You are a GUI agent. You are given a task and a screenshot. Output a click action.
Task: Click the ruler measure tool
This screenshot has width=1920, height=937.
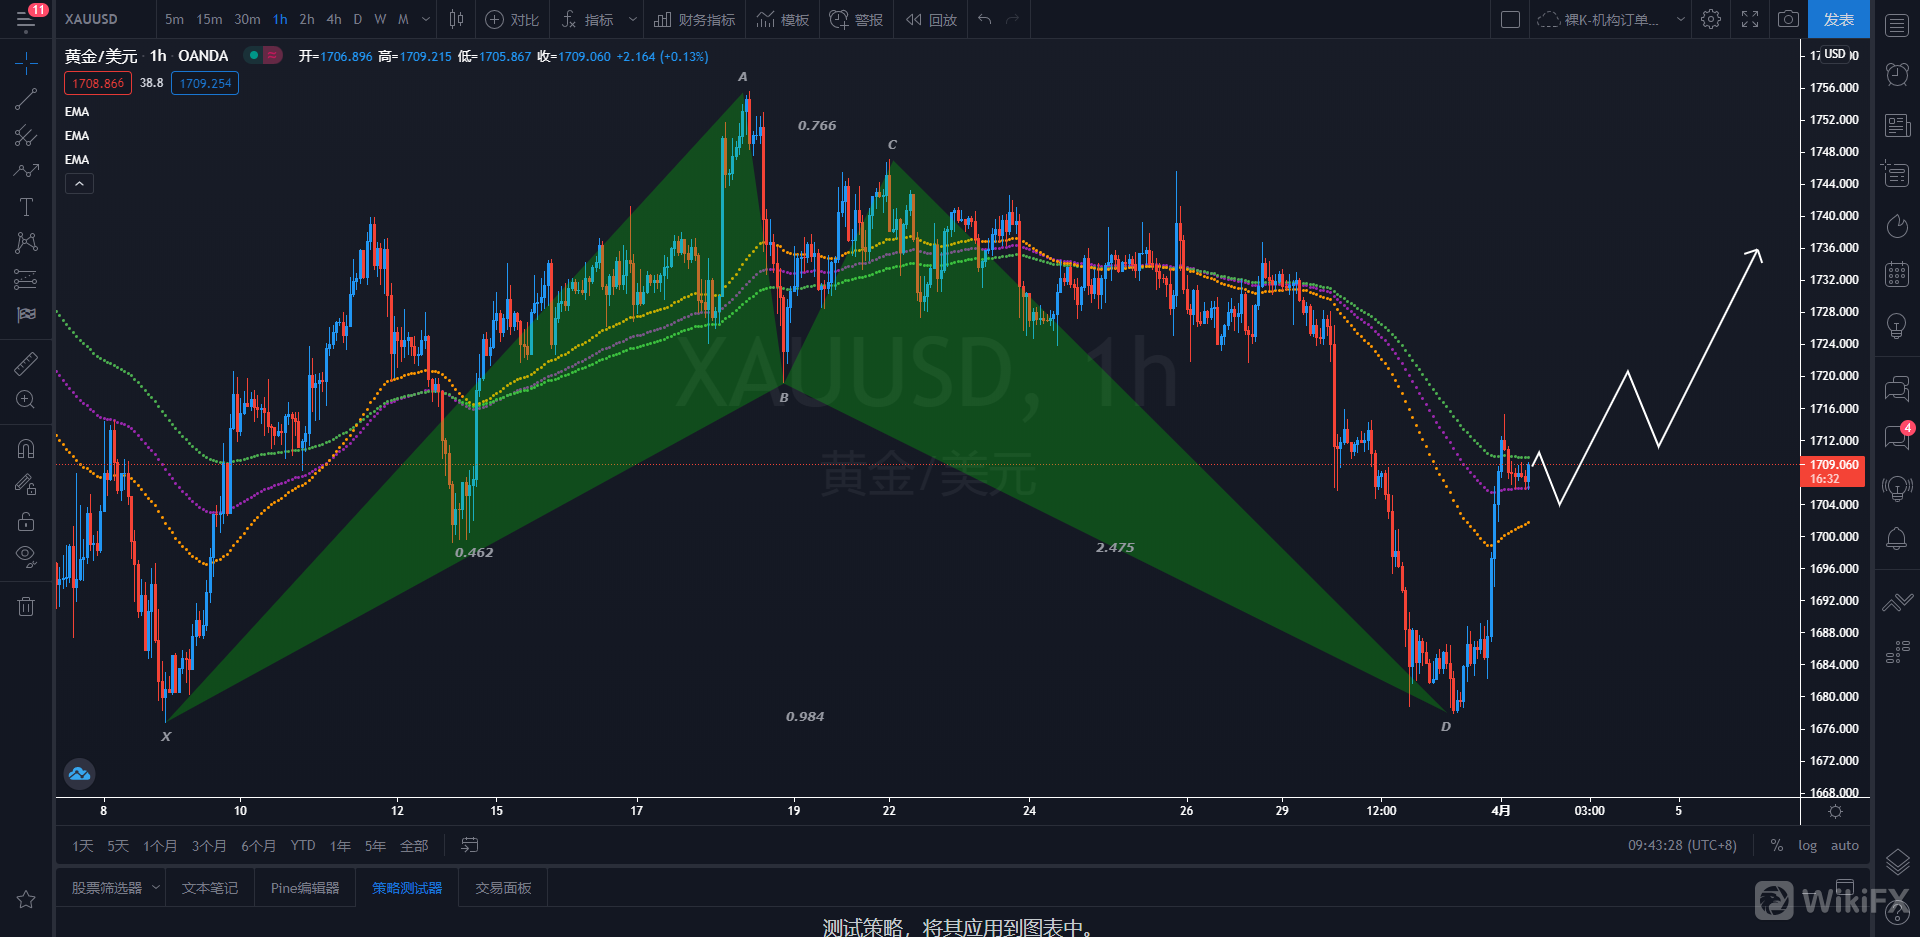point(26,364)
